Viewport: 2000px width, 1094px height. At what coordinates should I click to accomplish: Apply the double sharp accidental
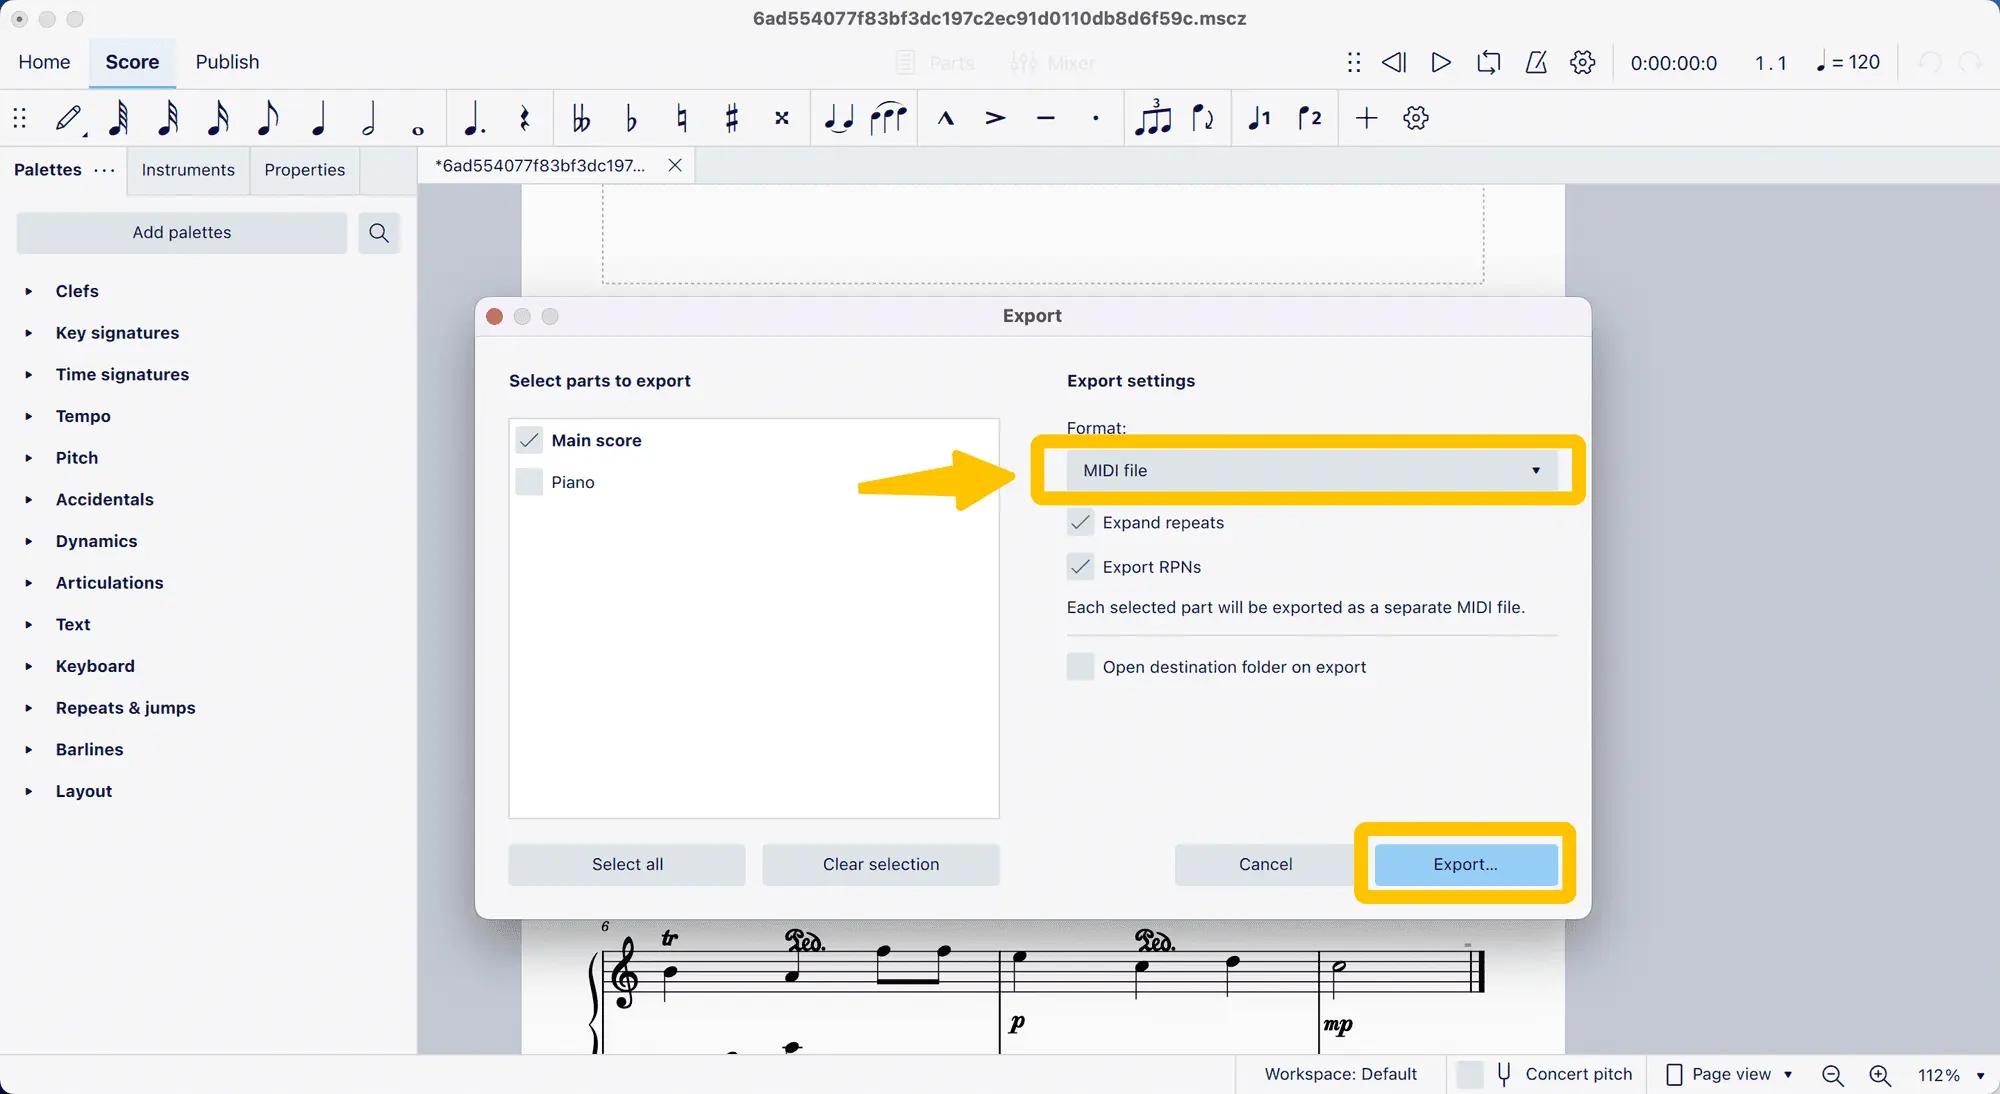(782, 118)
